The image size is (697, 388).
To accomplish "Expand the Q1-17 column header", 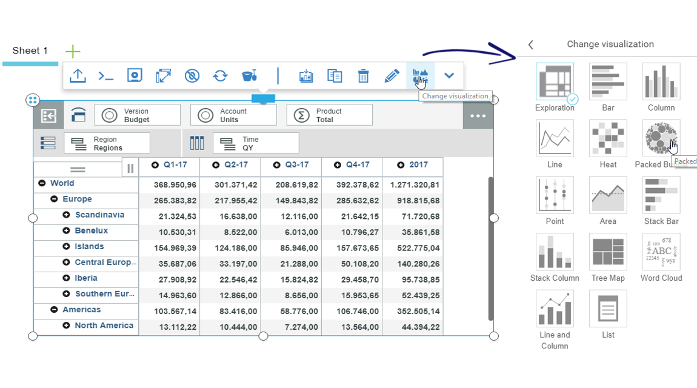I will point(155,165).
